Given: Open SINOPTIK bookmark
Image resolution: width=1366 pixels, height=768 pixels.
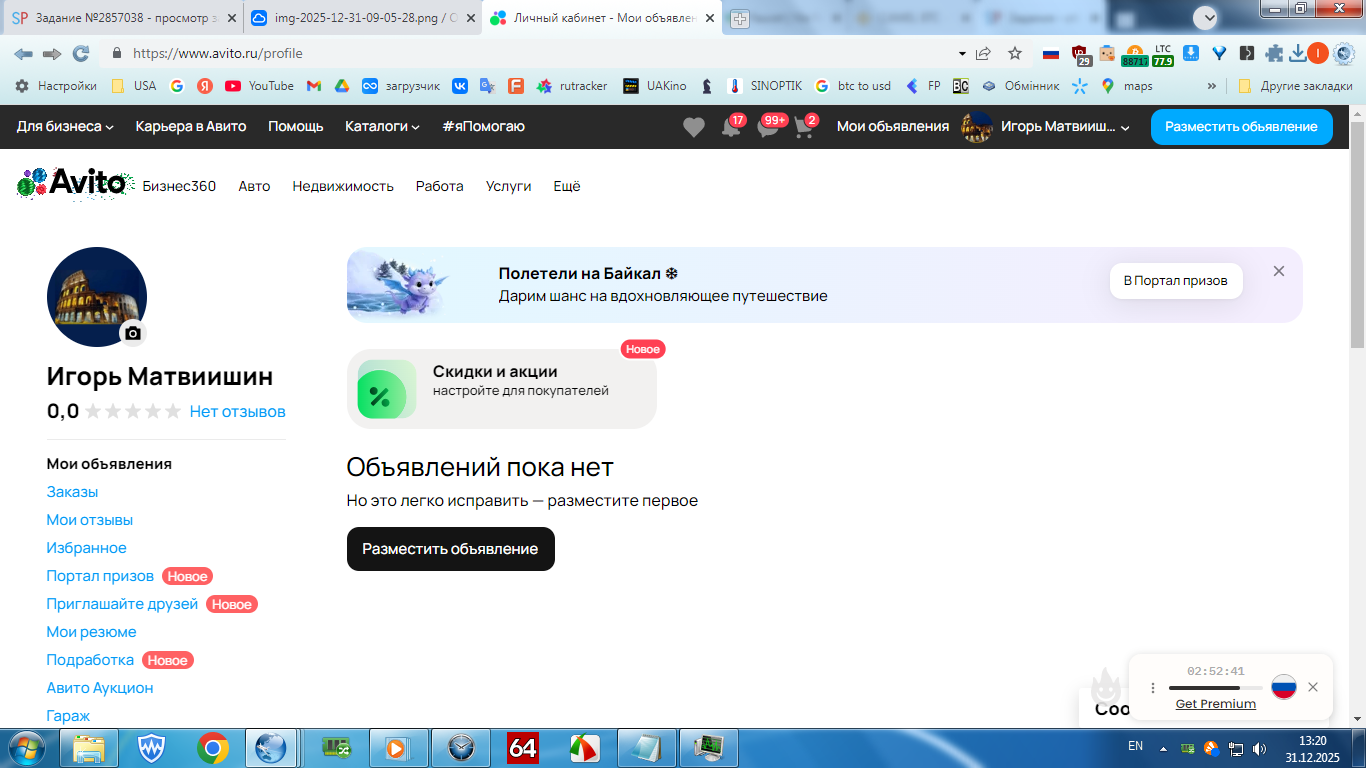Looking at the screenshot, I should tap(765, 86).
